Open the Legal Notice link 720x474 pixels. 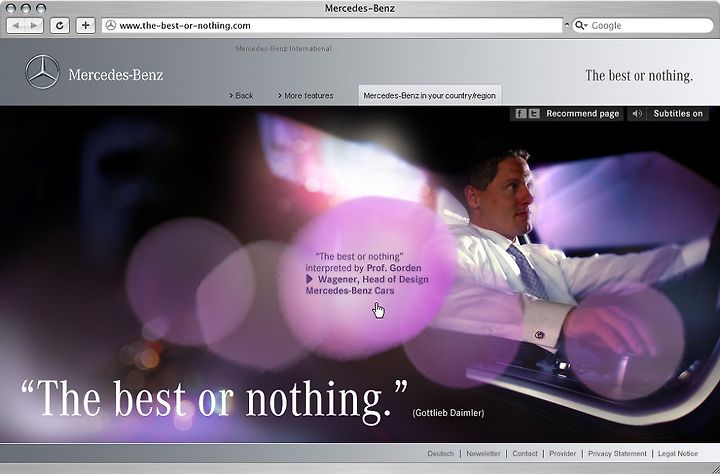(x=678, y=453)
